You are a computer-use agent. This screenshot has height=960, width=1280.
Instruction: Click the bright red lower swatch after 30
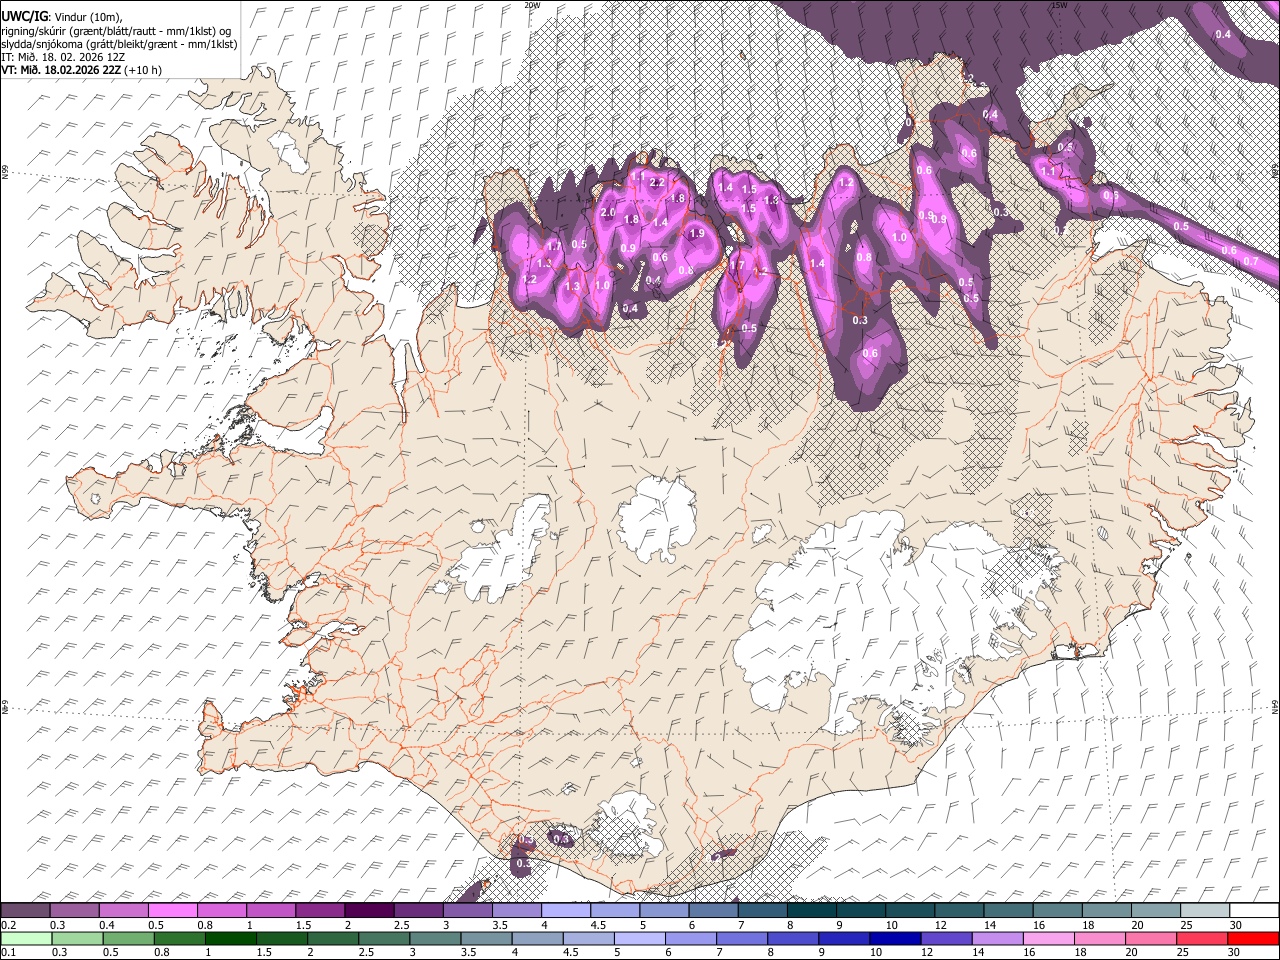pyautogui.click(x=1255, y=938)
